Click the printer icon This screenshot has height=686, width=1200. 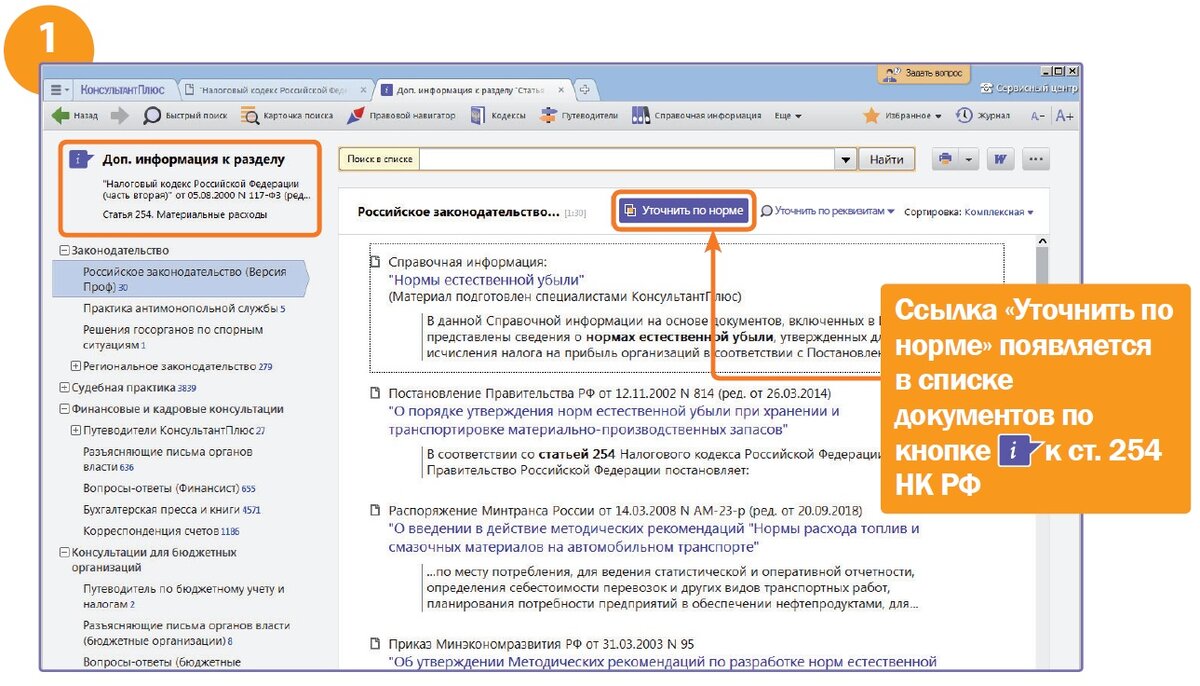pyautogui.click(x=945, y=160)
